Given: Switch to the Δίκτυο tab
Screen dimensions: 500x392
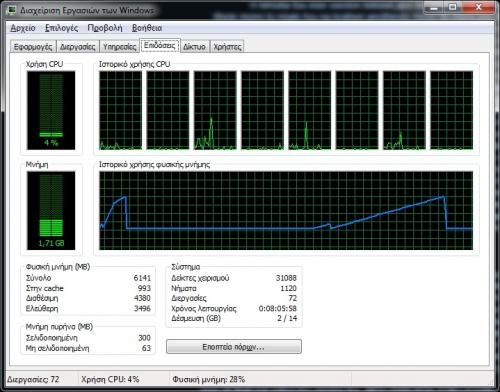Looking at the screenshot, I should coord(194,47).
